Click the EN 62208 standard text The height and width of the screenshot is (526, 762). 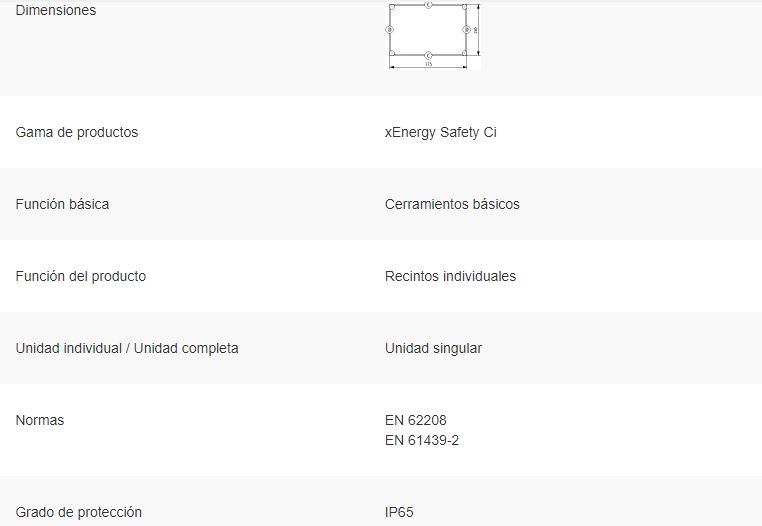(x=415, y=420)
